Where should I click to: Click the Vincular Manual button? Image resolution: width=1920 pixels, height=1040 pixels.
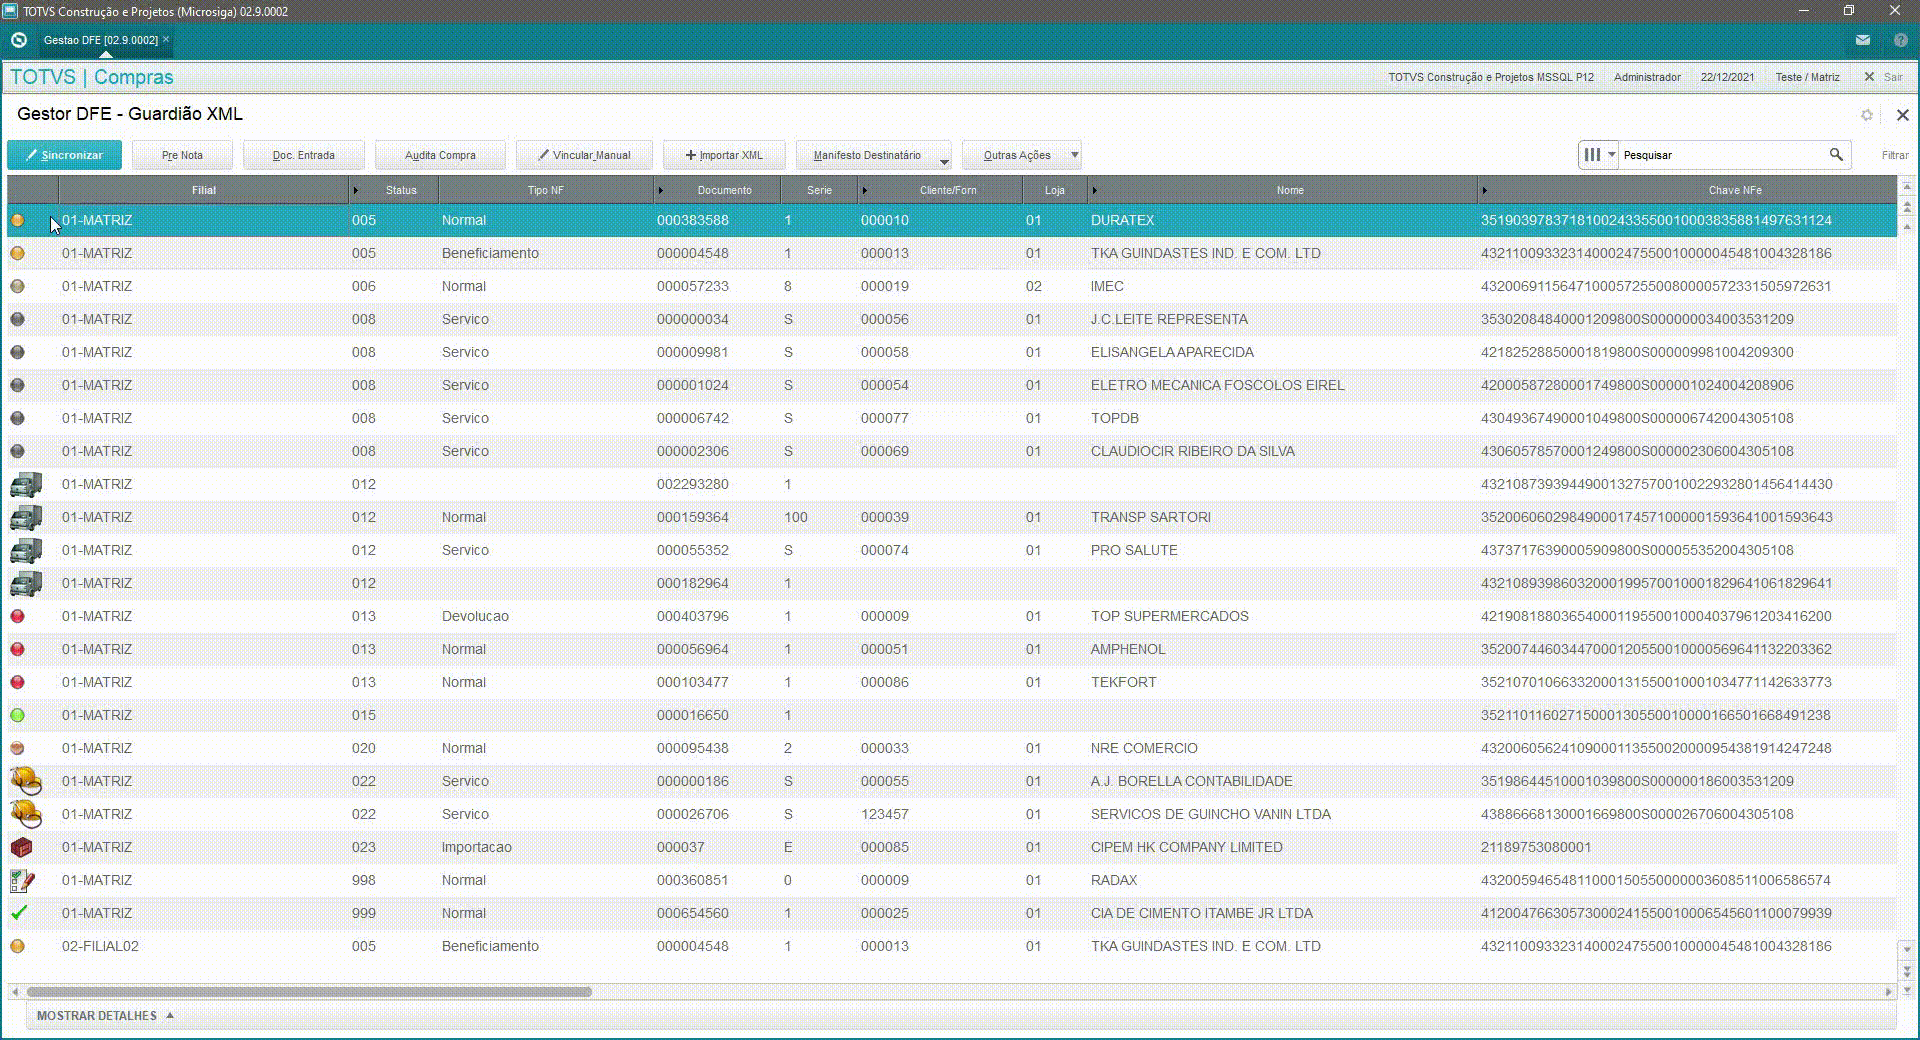point(584,155)
